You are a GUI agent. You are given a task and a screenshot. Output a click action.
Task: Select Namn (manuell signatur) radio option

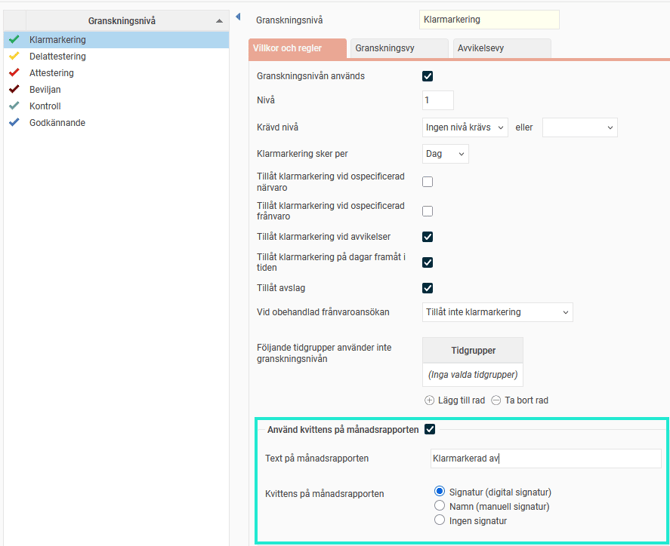pyautogui.click(x=440, y=506)
